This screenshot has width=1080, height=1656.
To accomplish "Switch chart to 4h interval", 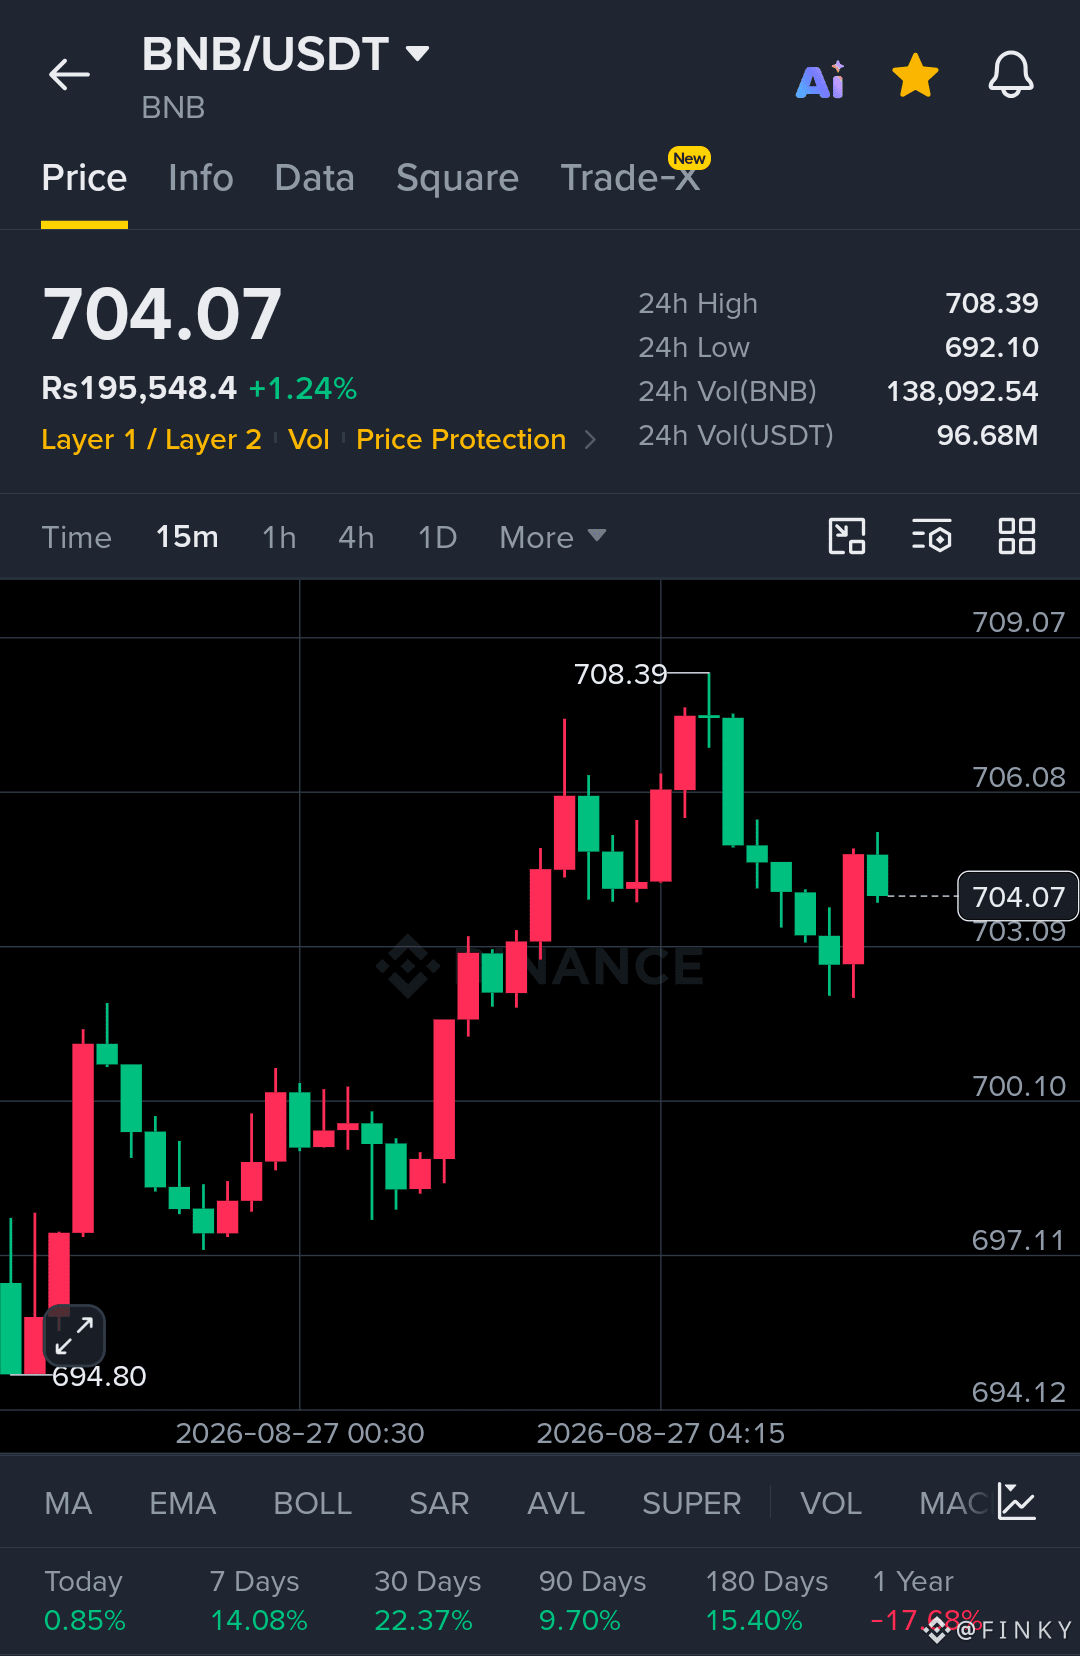I will click(x=356, y=537).
